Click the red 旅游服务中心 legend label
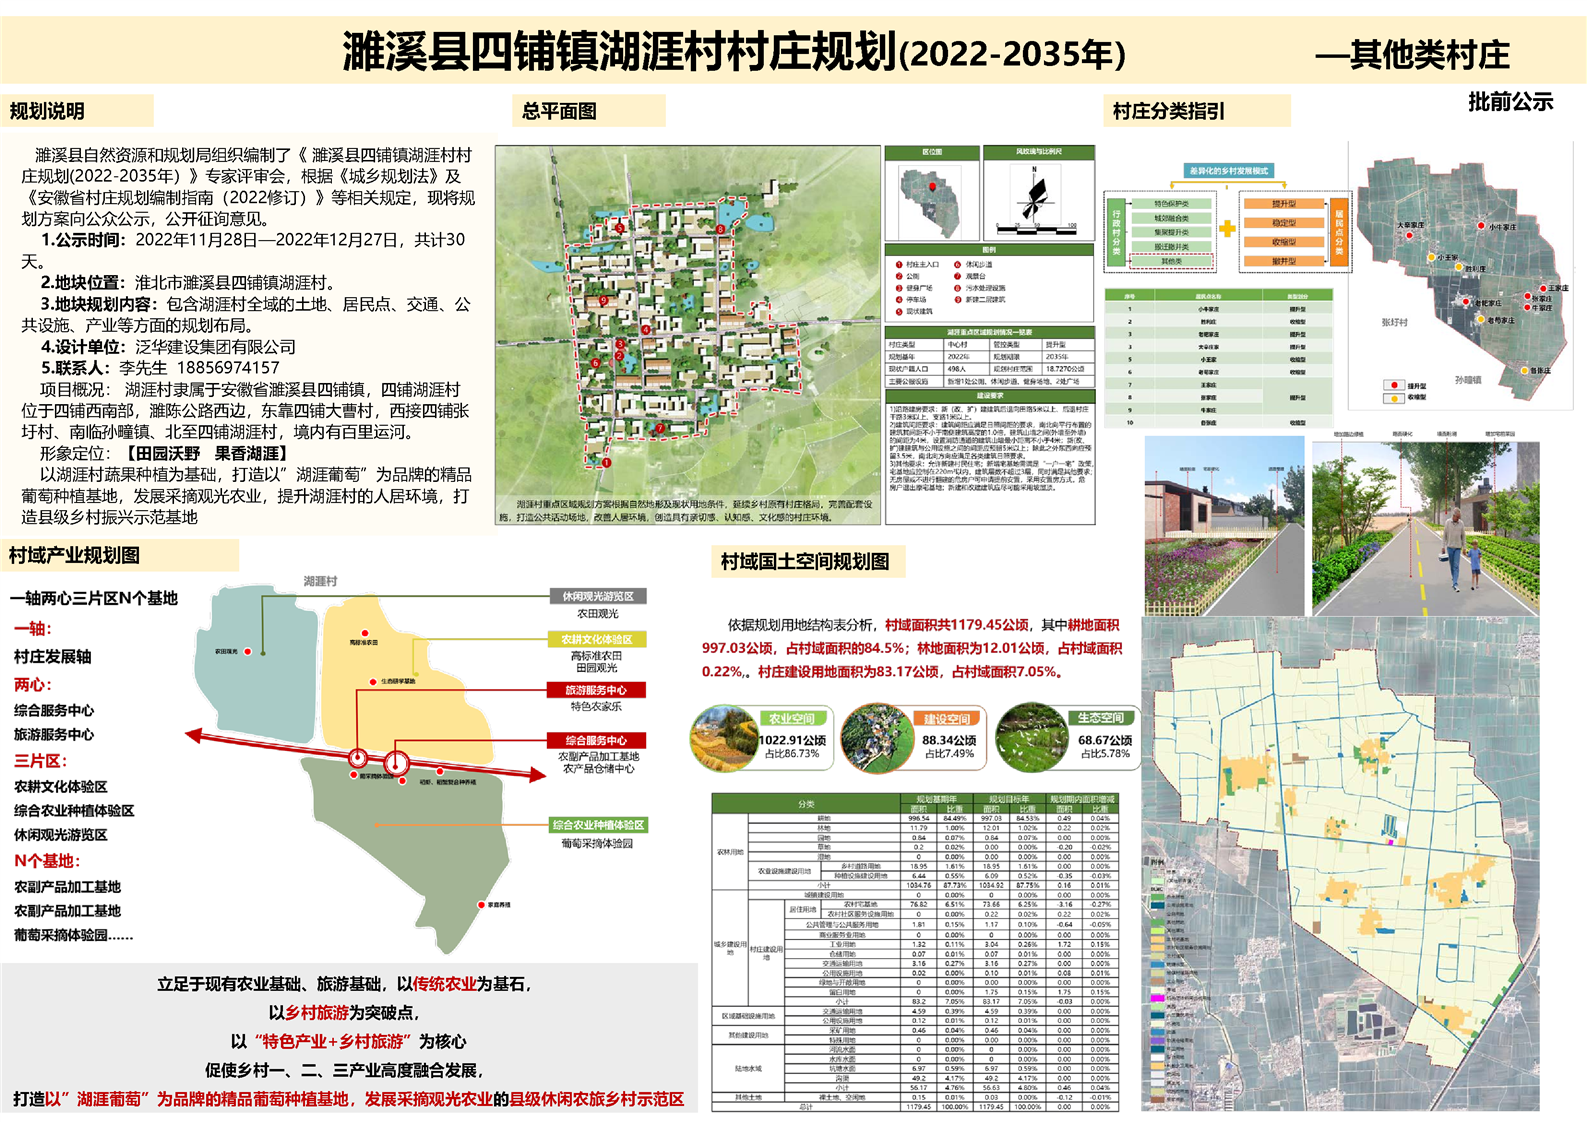1587x1122 pixels. pyautogui.click(x=597, y=690)
